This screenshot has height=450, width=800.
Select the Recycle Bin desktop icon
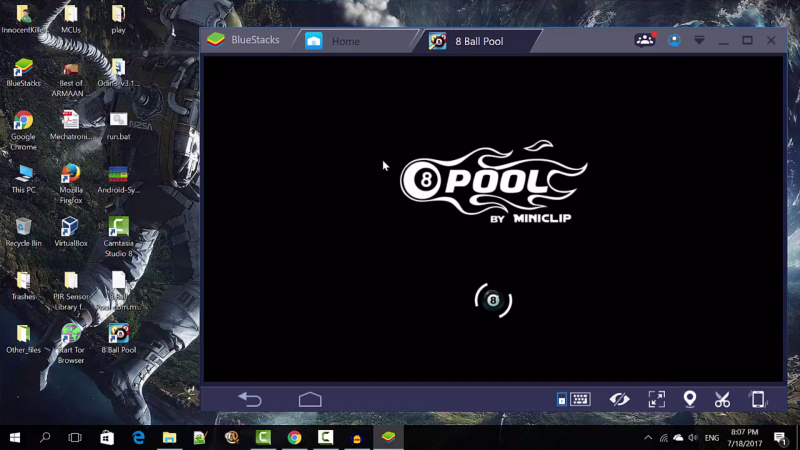(23, 232)
